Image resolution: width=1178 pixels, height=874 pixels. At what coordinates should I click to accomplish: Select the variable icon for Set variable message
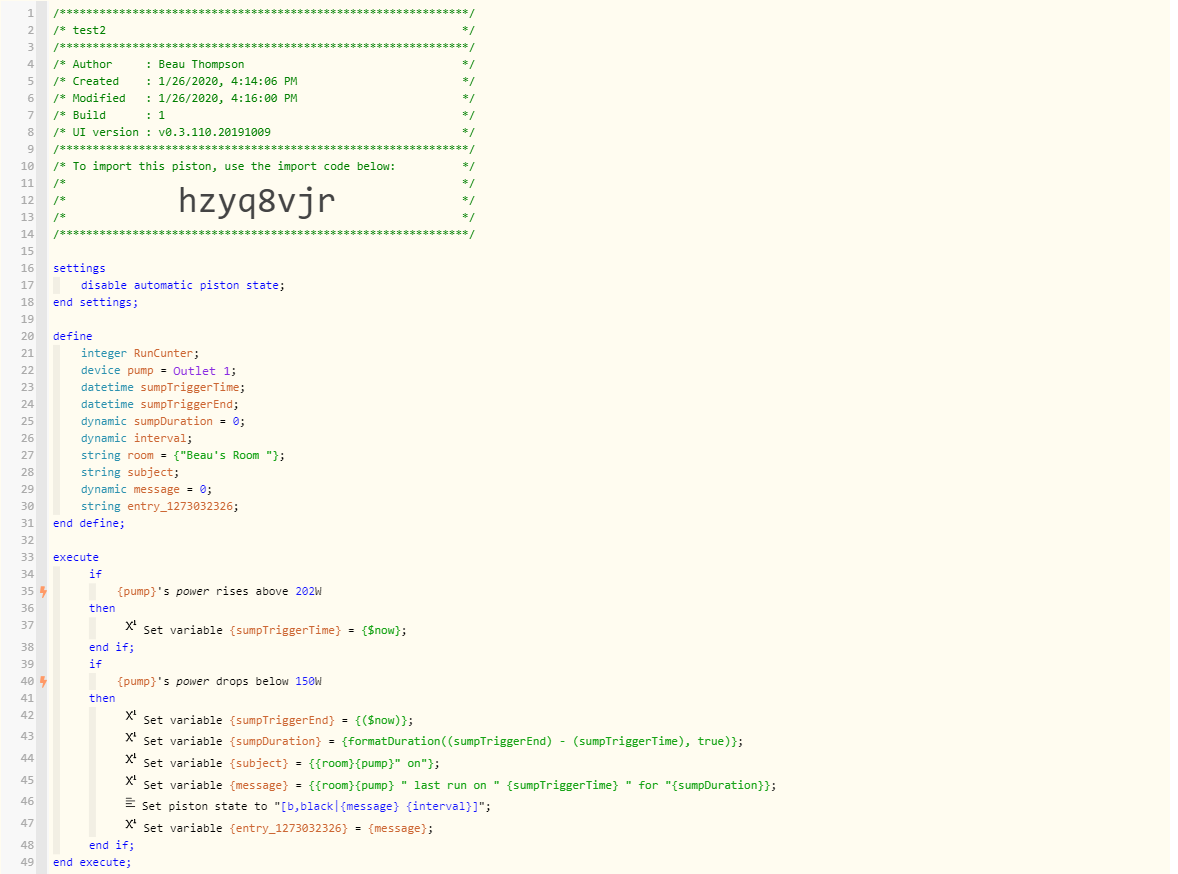(131, 781)
